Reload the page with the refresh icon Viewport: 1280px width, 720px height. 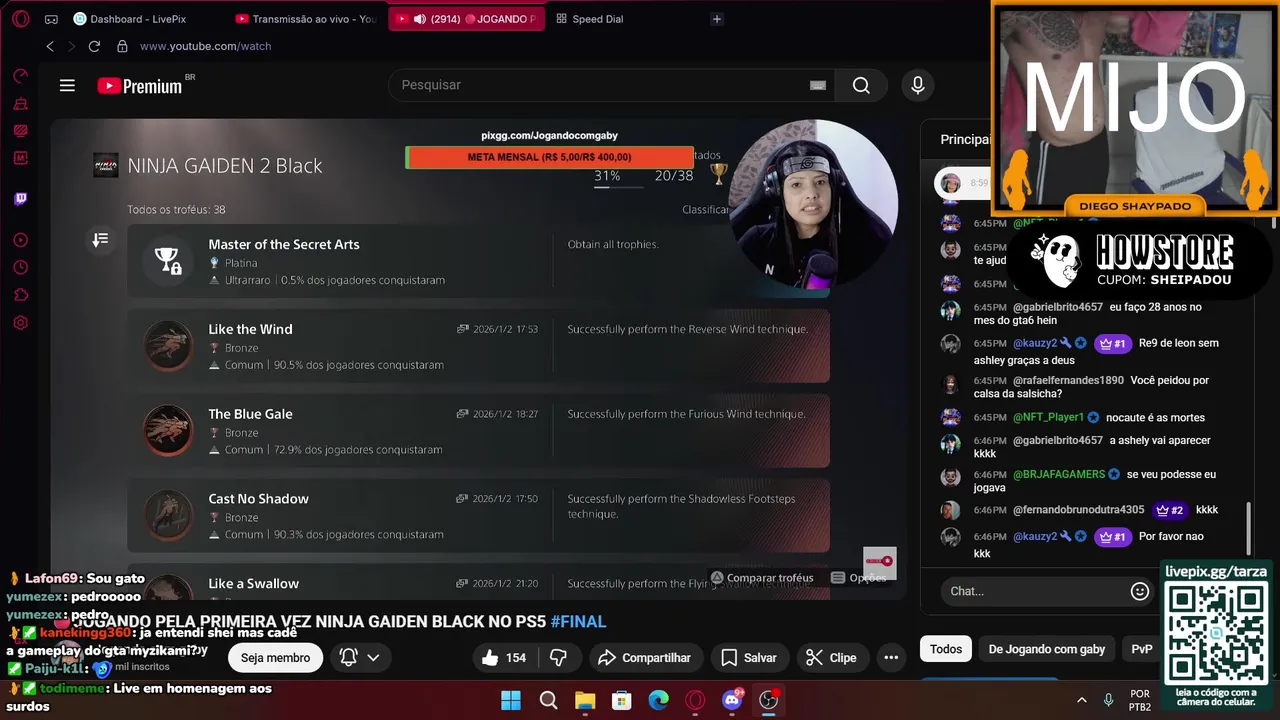[x=94, y=46]
